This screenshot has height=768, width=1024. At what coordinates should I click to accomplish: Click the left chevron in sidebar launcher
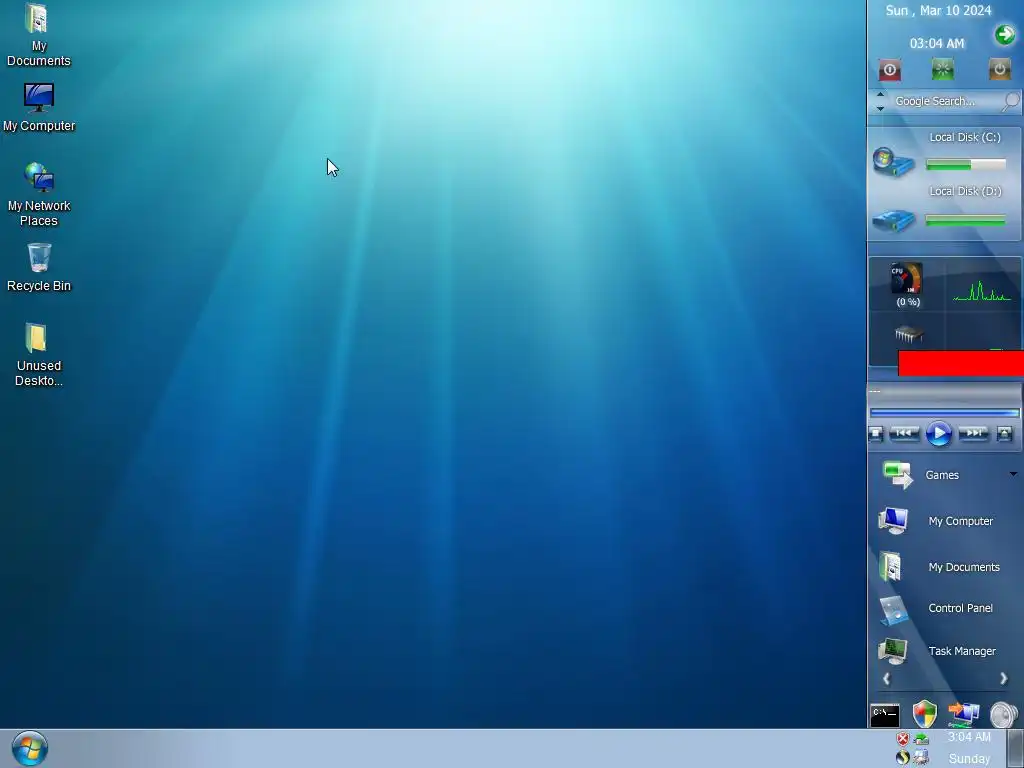point(886,679)
